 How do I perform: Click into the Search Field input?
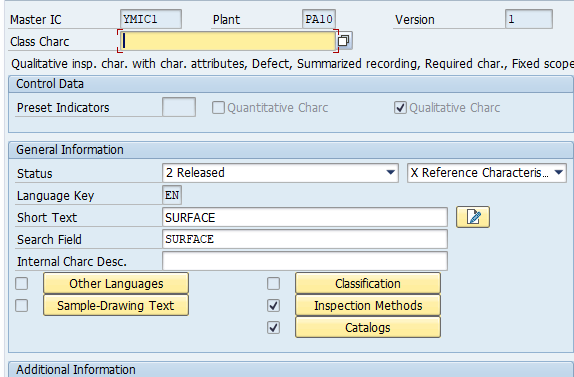click(x=305, y=239)
